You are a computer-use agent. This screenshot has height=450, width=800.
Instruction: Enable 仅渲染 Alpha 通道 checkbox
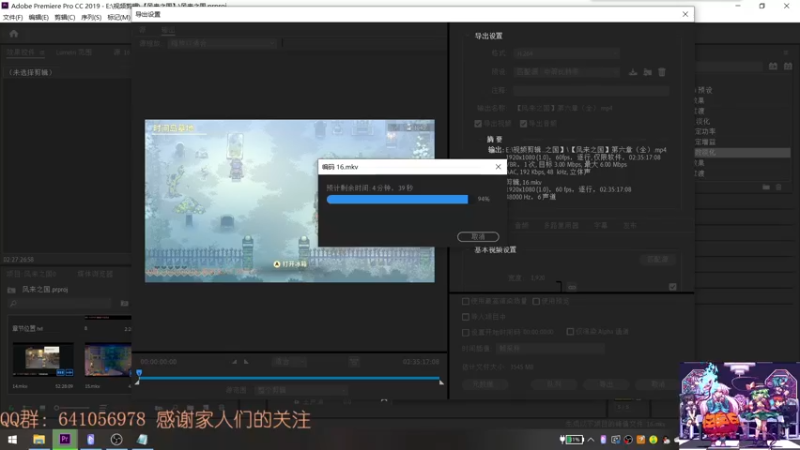[x=570, y=332]
